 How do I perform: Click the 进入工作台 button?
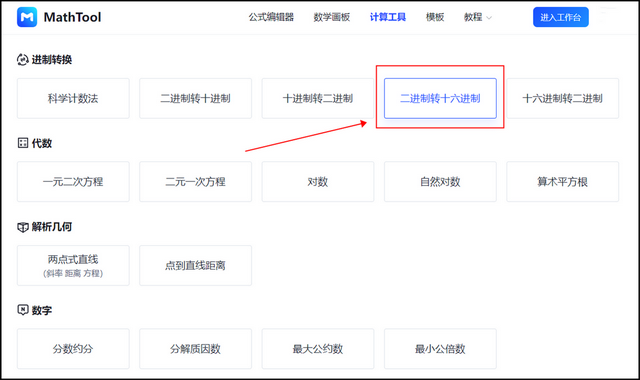pos(561,17)
